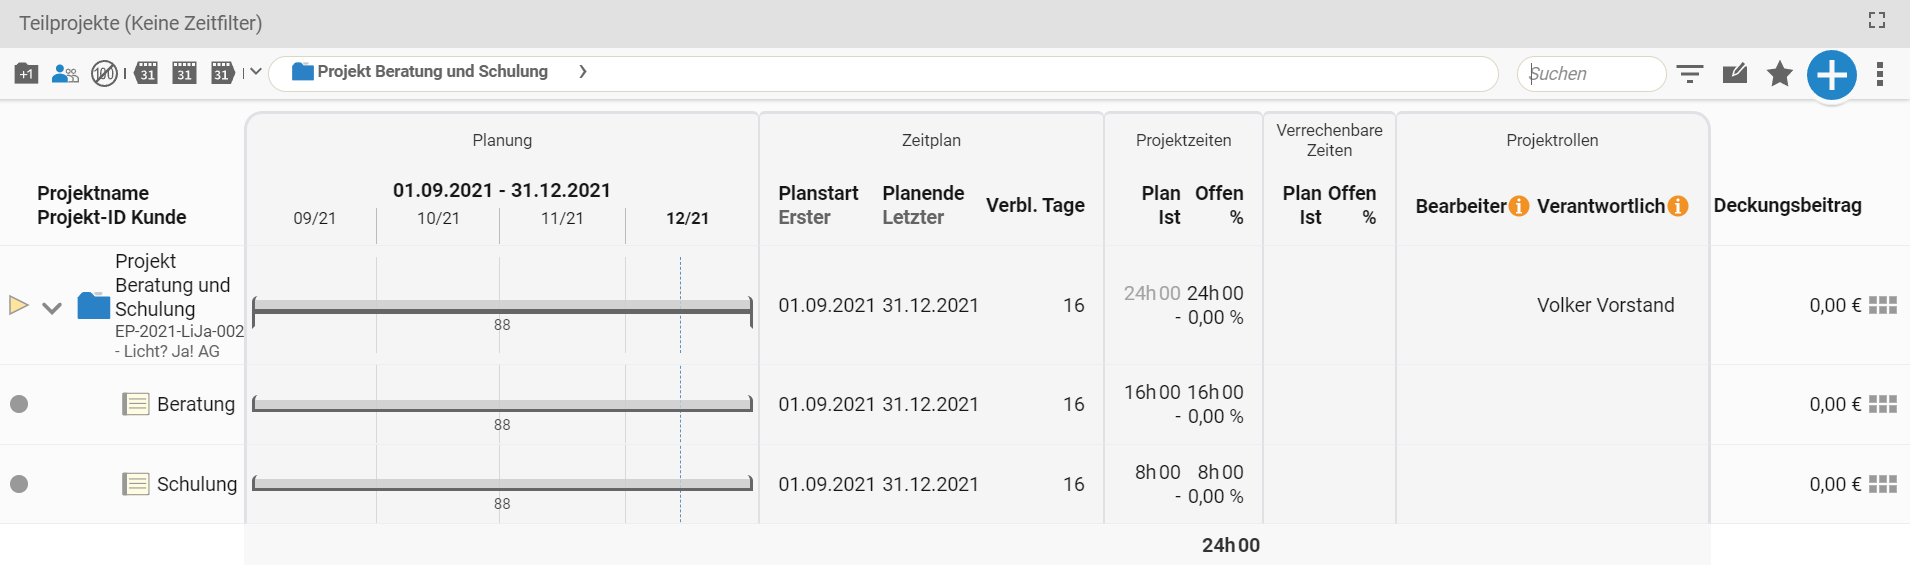Expand the breadcrumb arrow after project name
1910x565 pixels.
coord(583,72)
